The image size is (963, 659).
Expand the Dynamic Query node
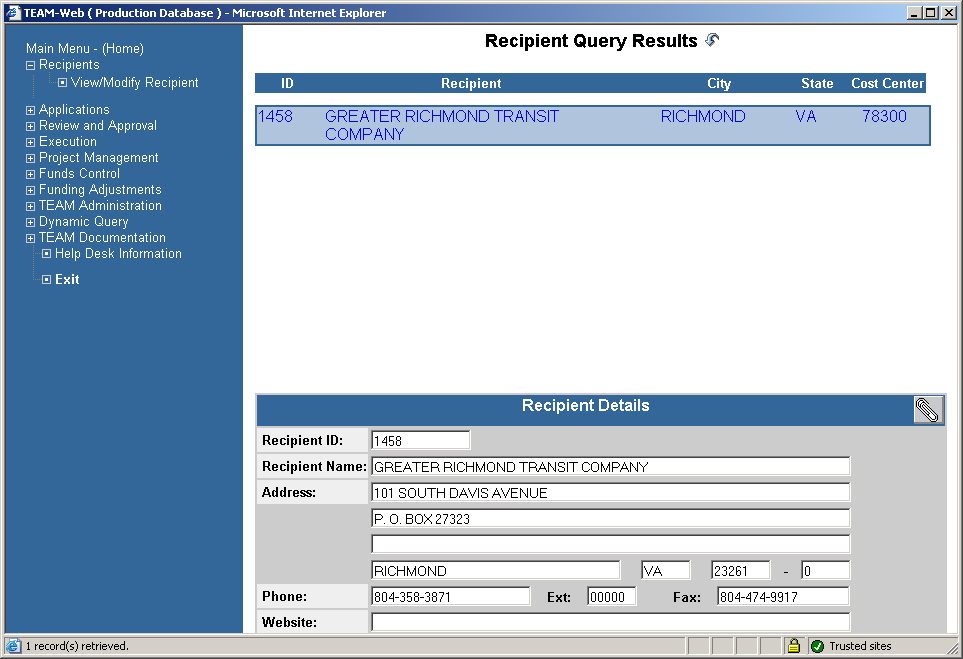[x=30, y=222]
